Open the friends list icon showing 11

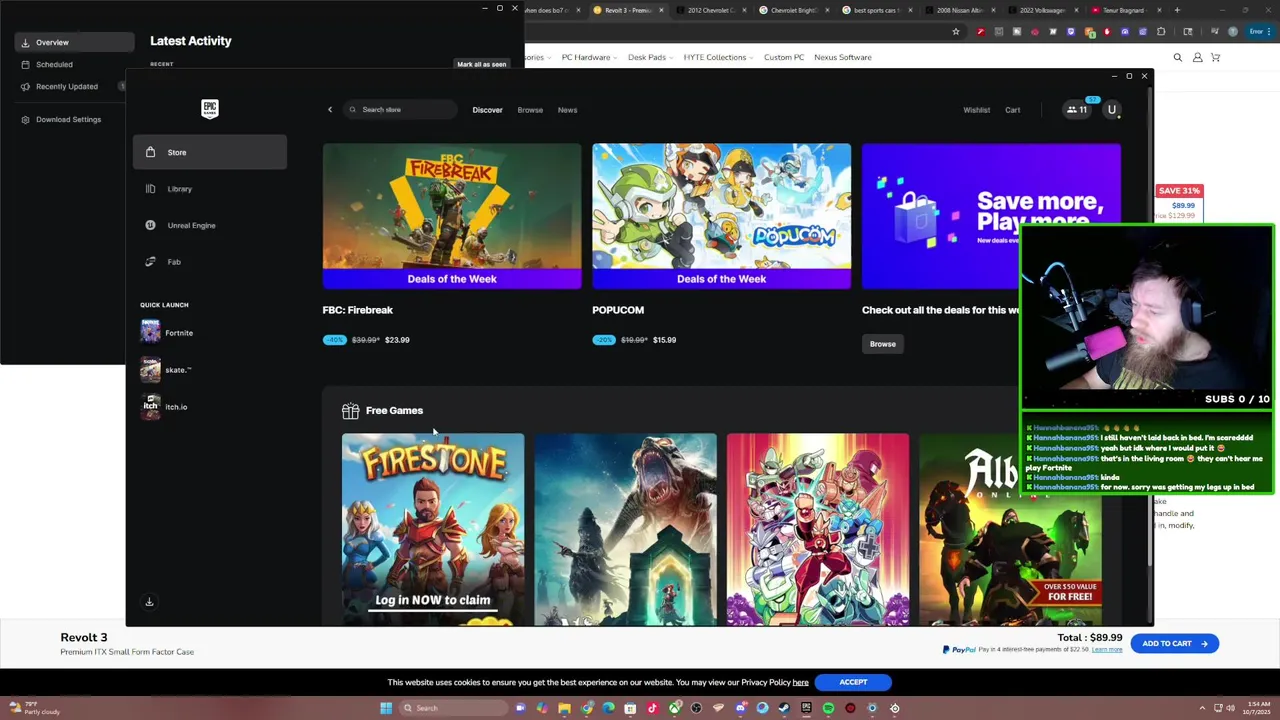1077,110
